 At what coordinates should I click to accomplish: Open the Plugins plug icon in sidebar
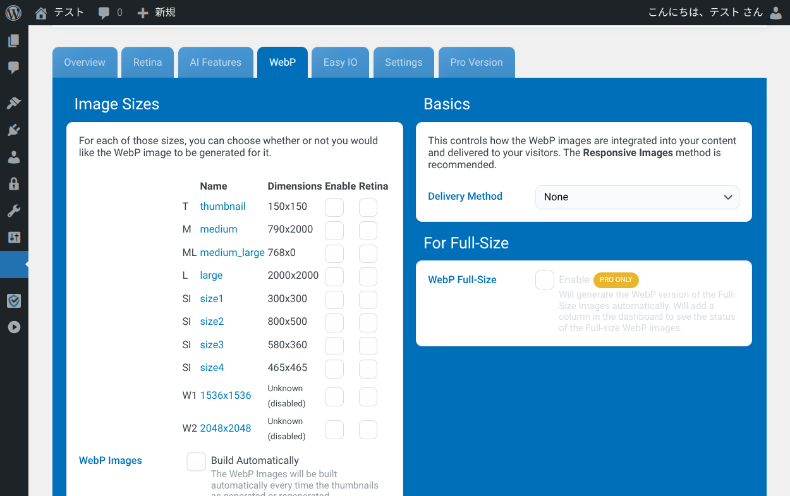[x=13, y=130]
